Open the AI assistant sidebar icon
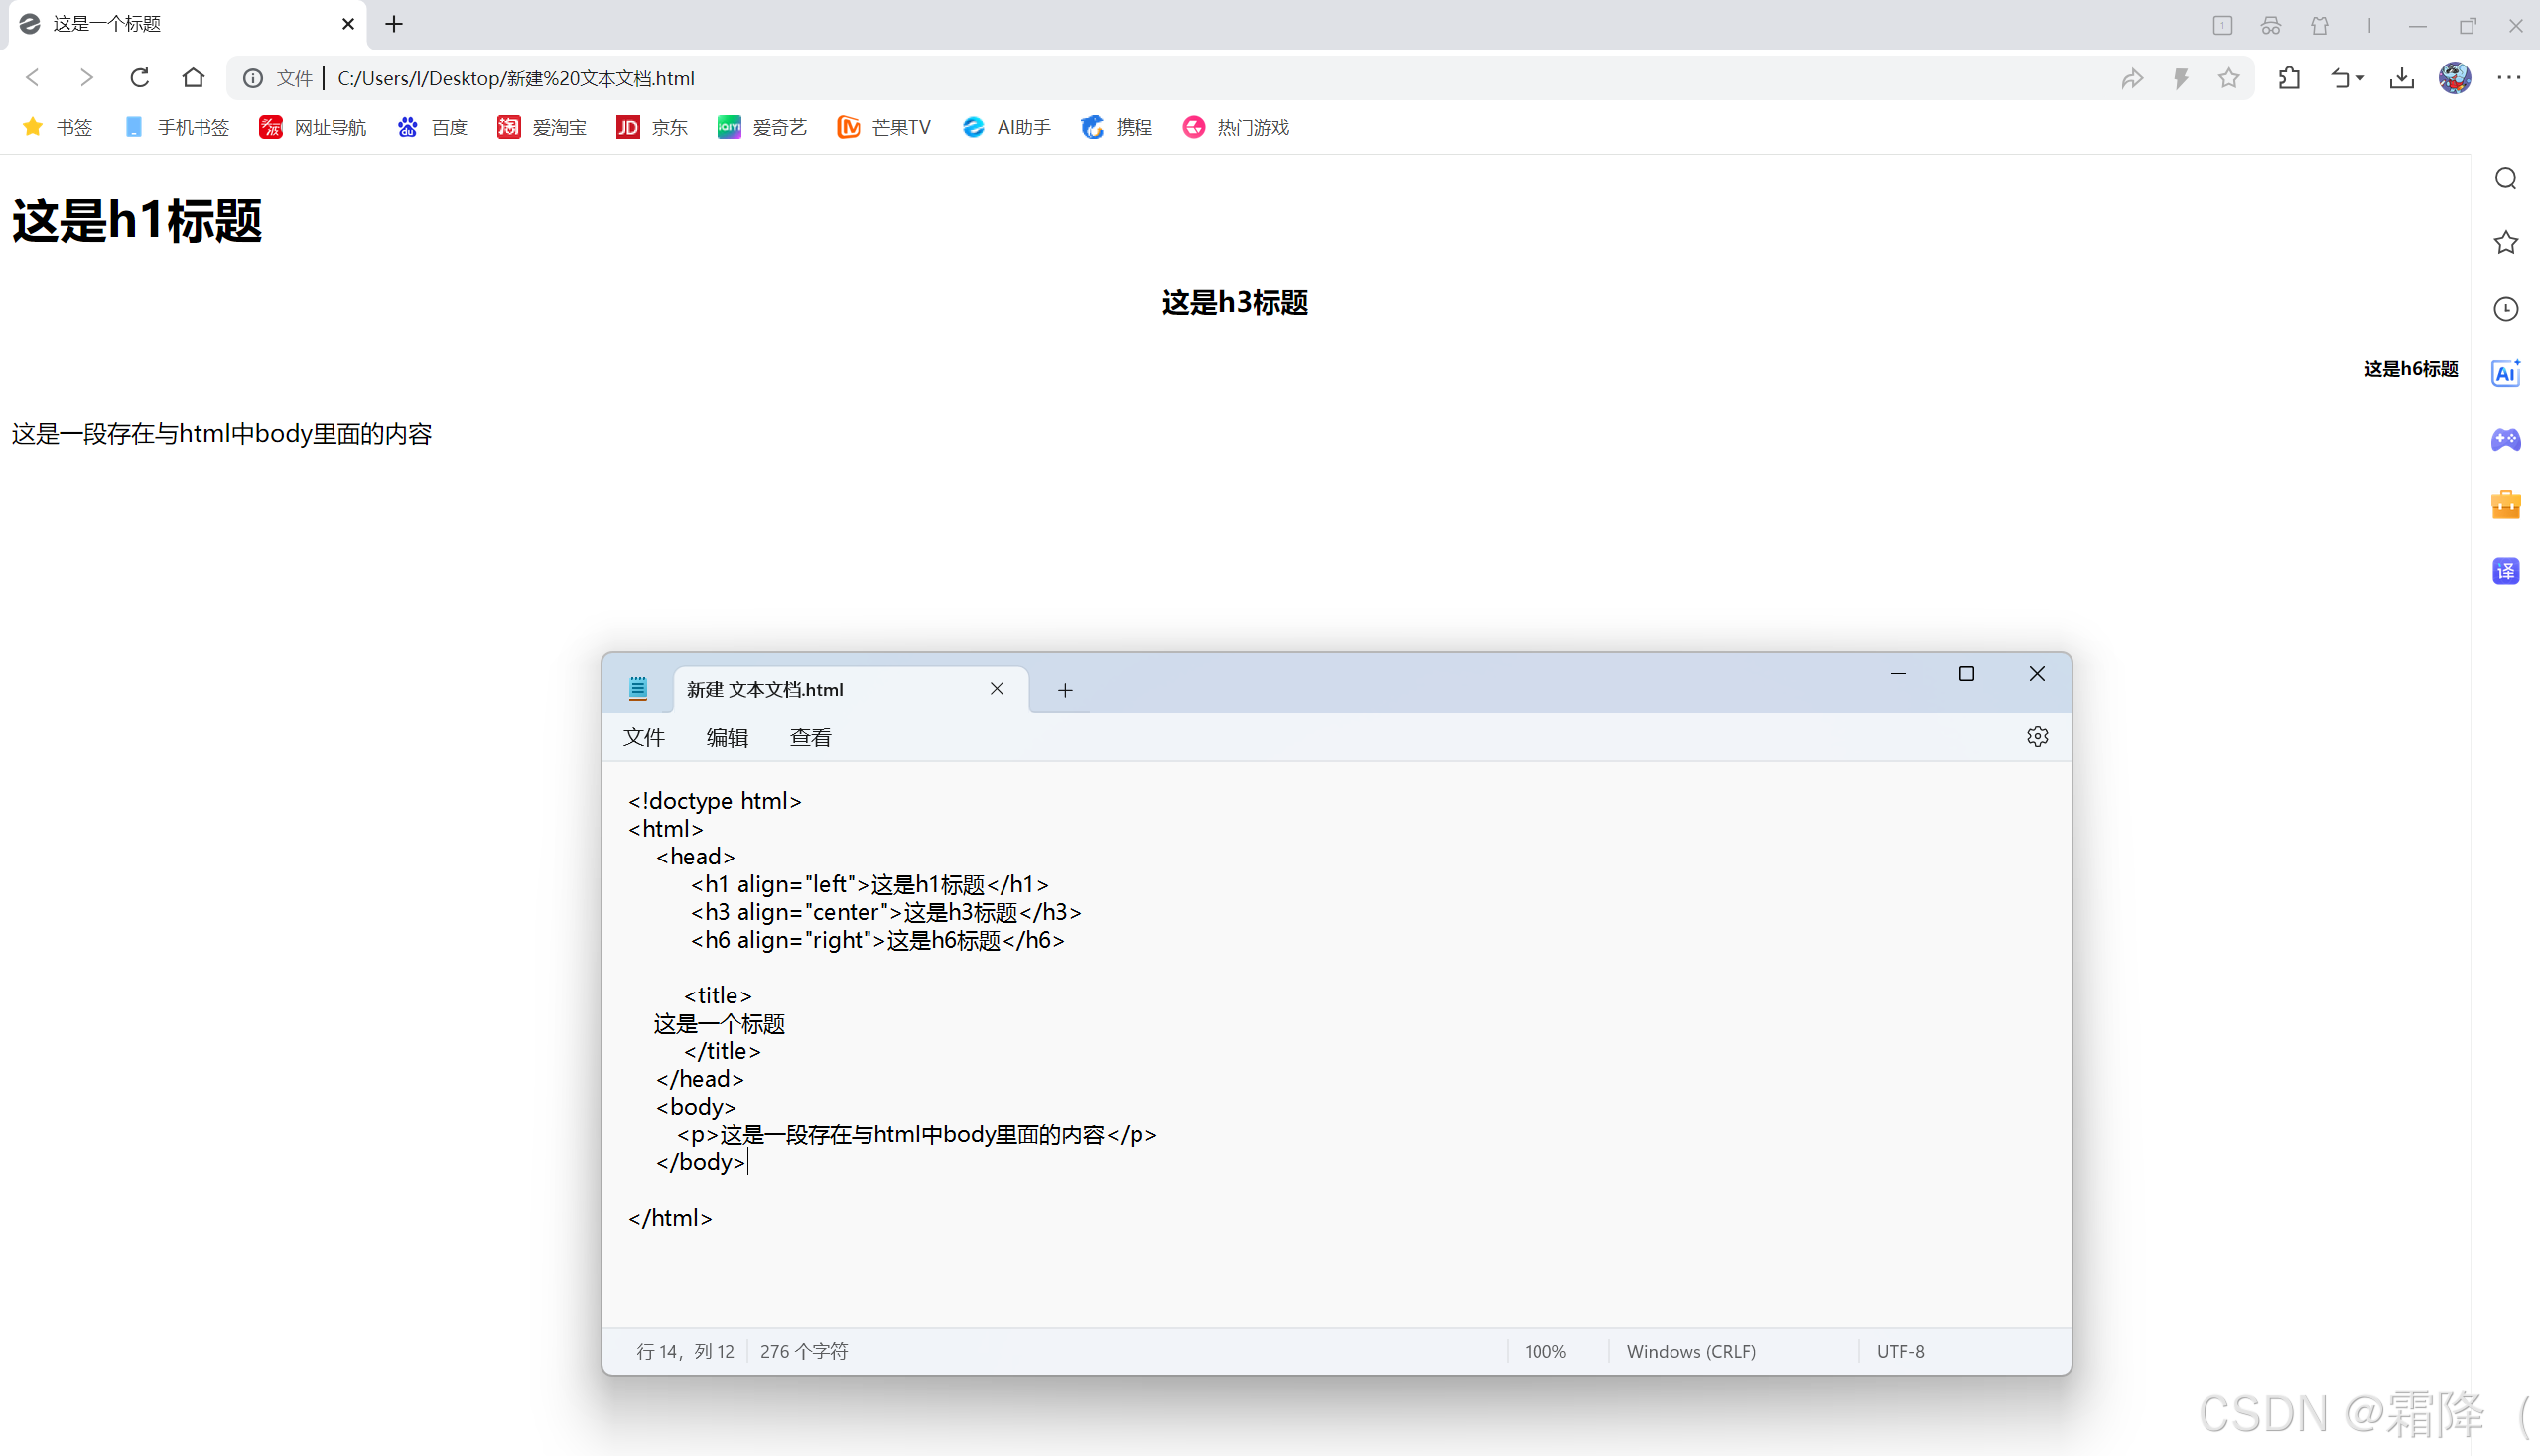2540x1456 pixels. point(2506,374)
